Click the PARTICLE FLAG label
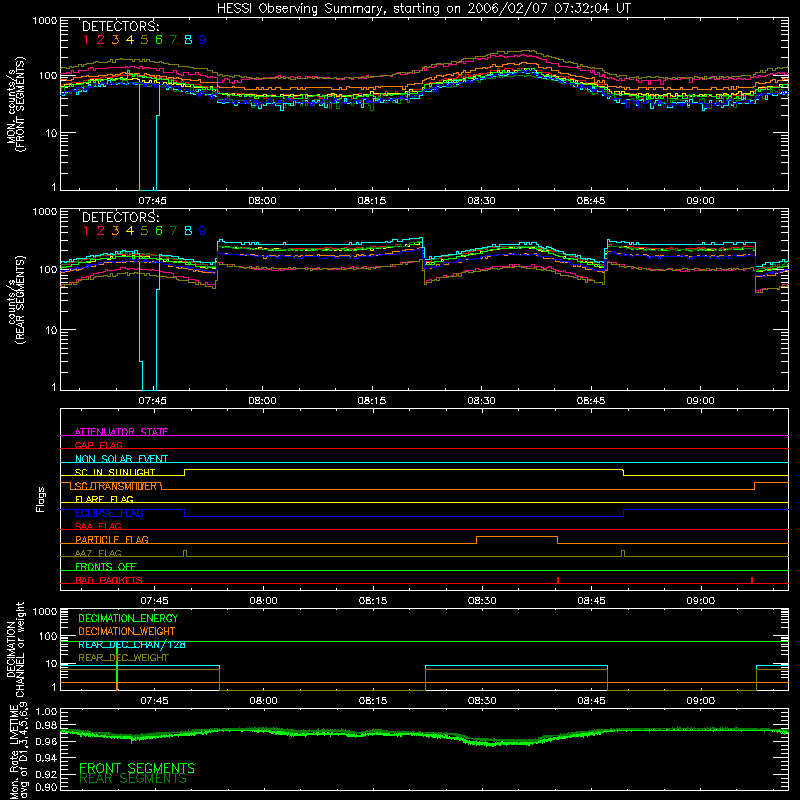 tap(112, 539)
